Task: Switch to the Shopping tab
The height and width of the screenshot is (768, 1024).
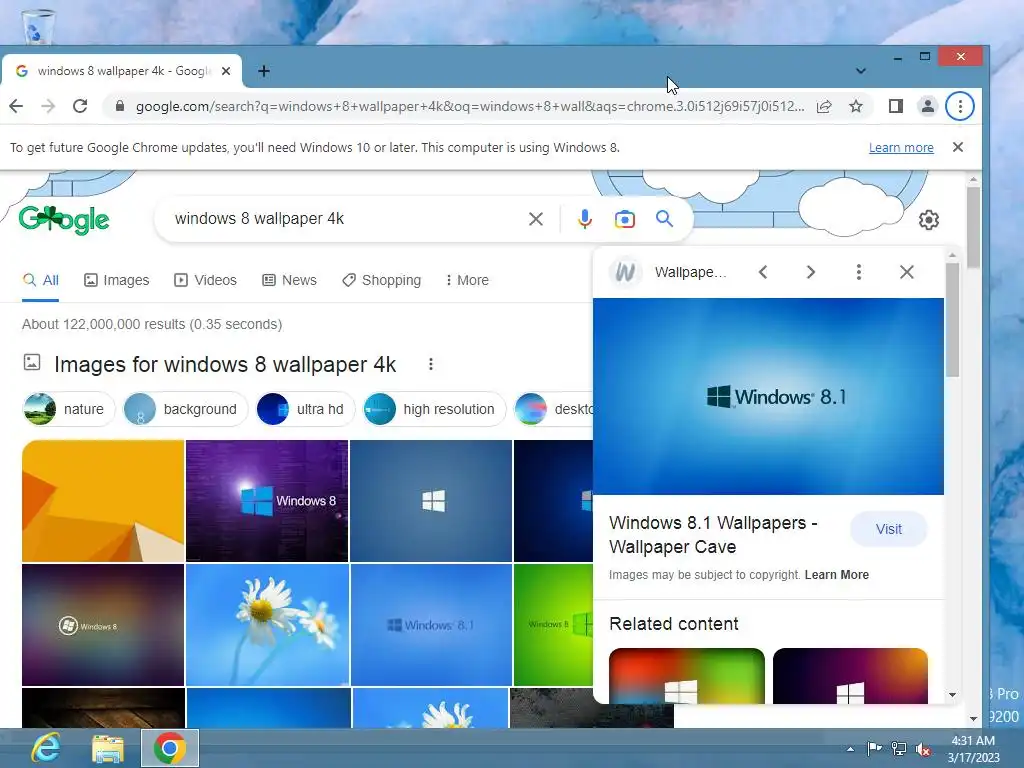Action: click(381, 280)
